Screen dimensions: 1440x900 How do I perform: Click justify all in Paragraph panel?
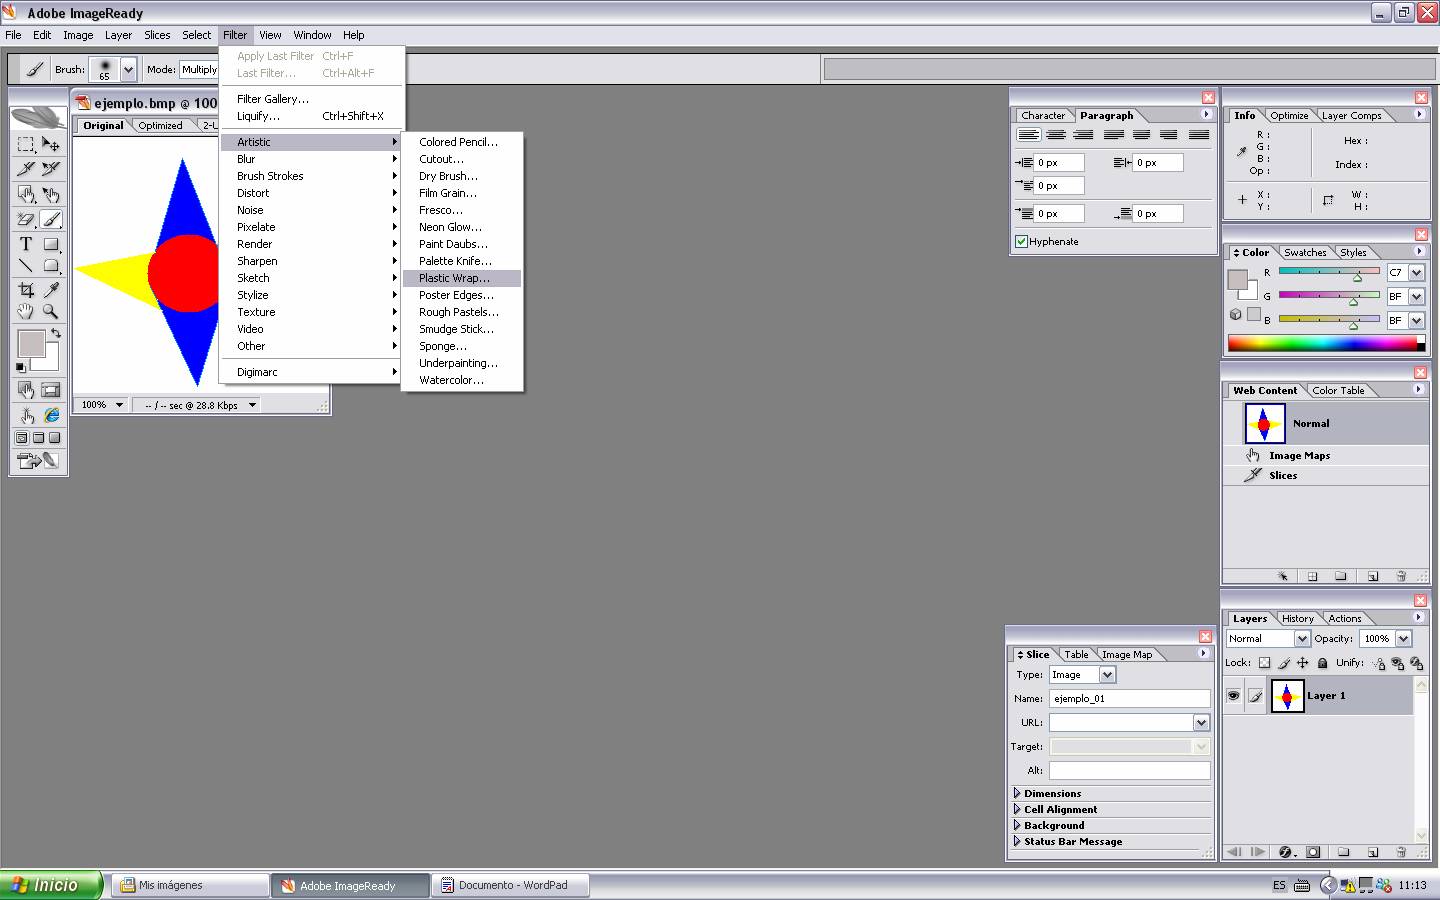point(1199,135)
